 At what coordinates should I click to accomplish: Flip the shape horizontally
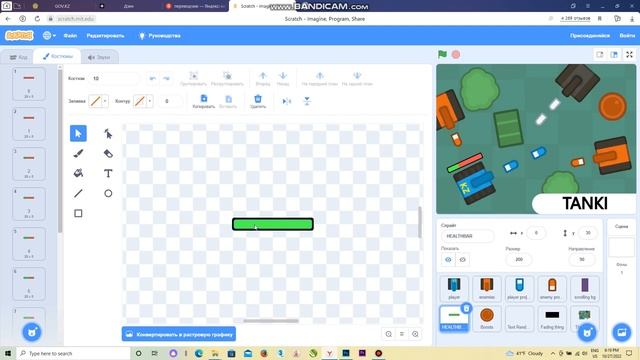pos(287,101)
